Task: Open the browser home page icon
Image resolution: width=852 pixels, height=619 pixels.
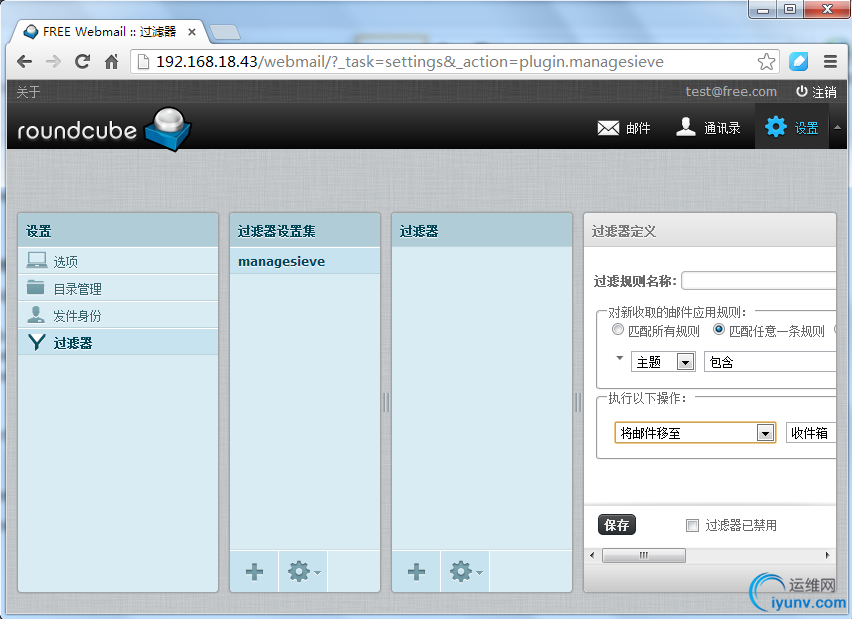Action: [x=111, y=61]
